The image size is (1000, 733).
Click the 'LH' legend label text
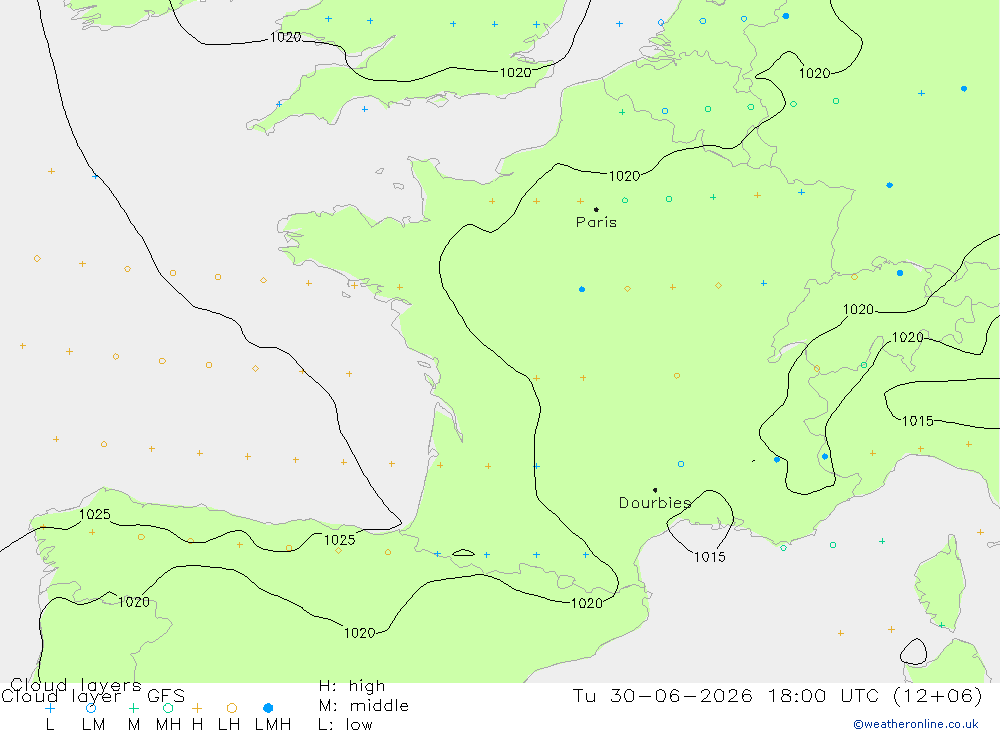(x=229, y=725)
